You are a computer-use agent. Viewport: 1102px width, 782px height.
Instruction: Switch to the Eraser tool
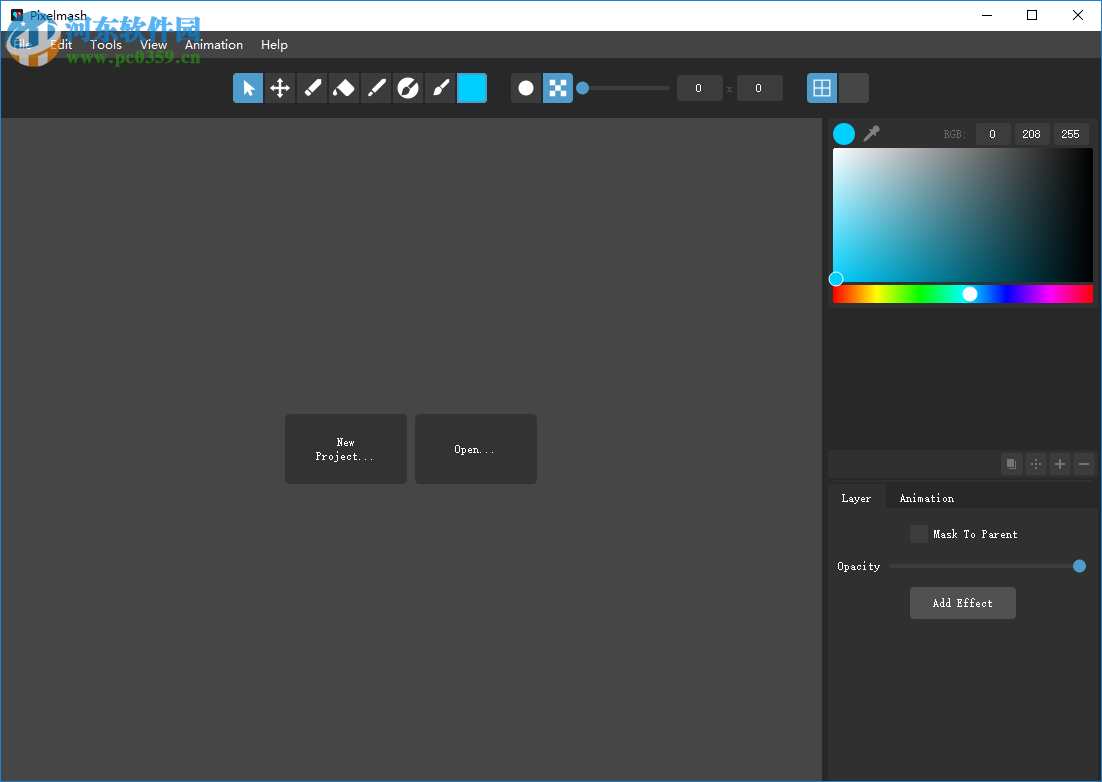344,88
